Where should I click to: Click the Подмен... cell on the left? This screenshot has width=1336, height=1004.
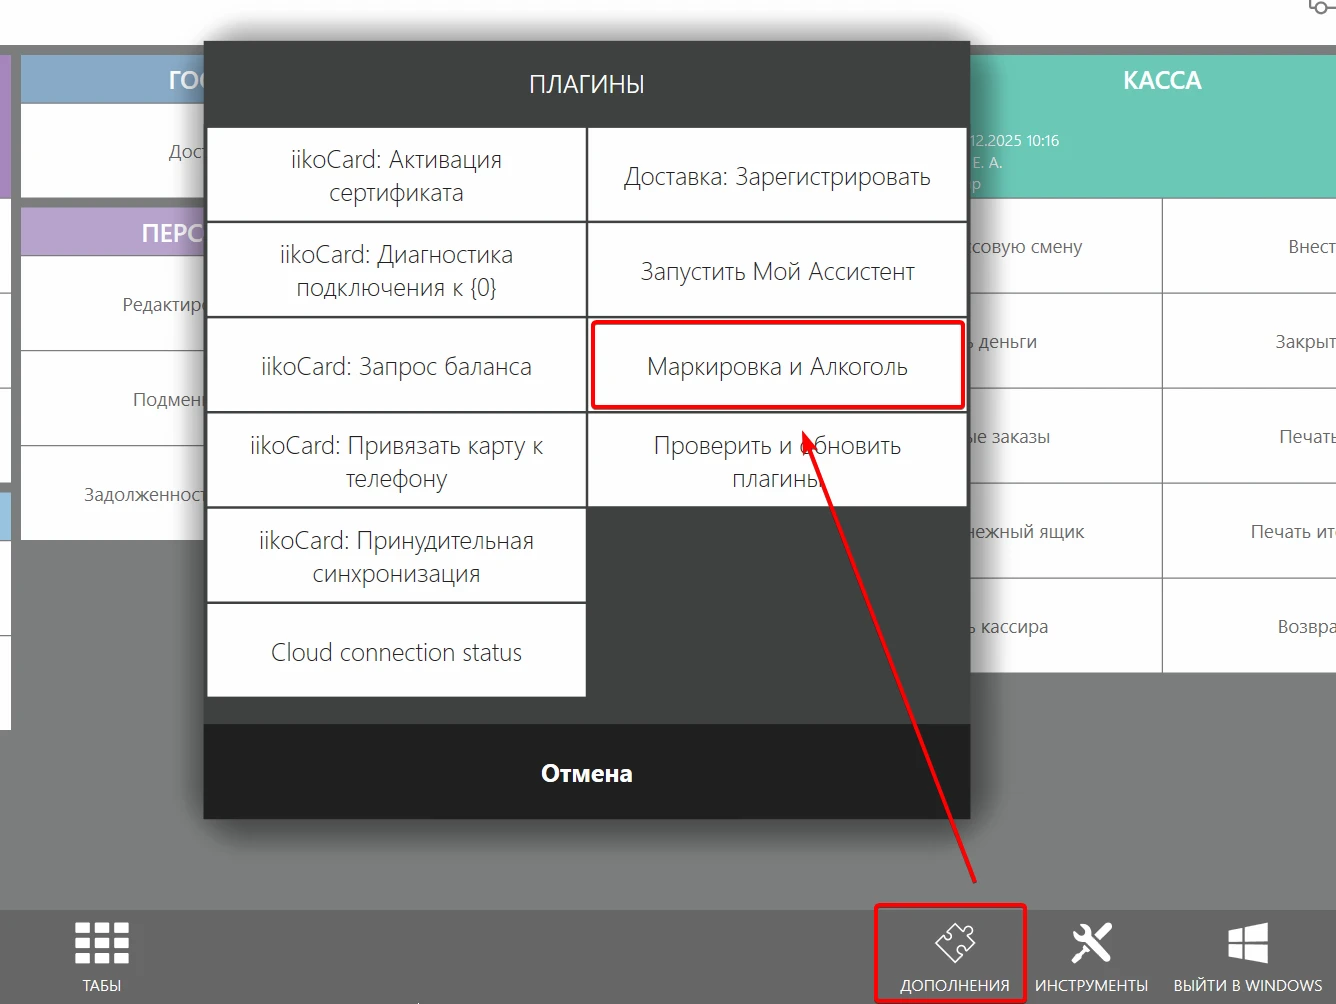(x=113, y=399)
